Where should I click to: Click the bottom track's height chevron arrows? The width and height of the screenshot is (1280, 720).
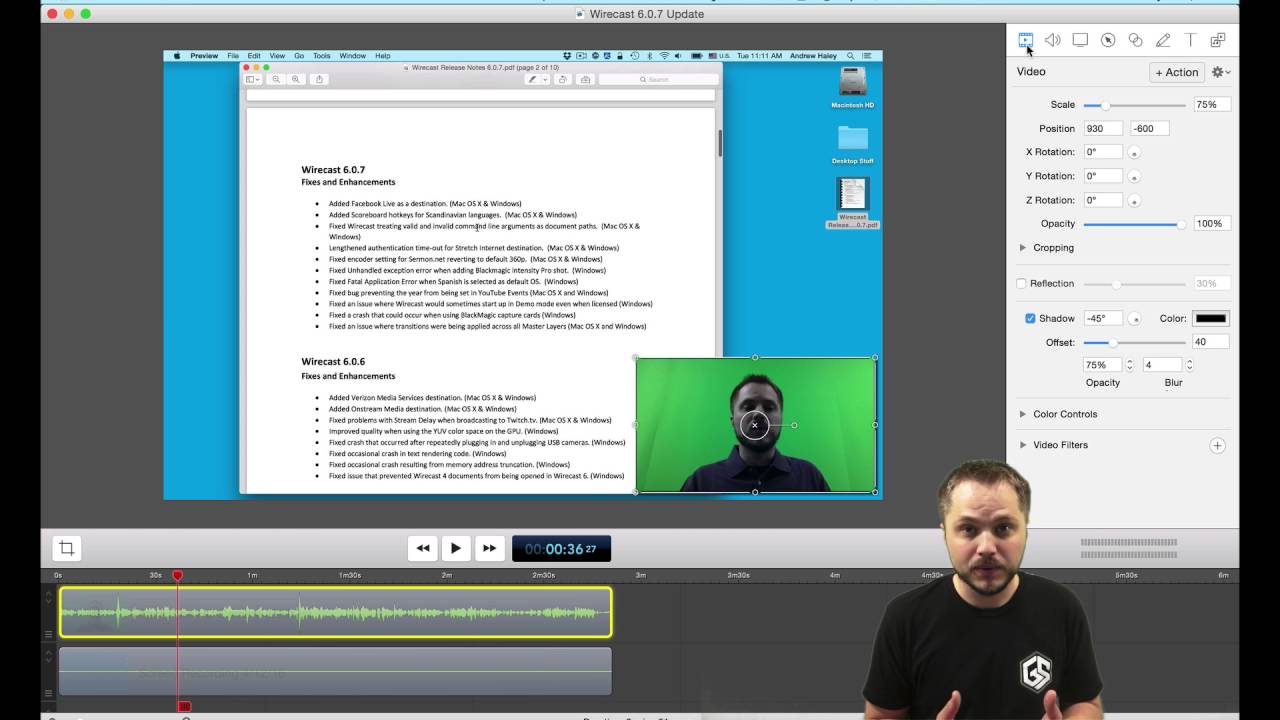48,656
